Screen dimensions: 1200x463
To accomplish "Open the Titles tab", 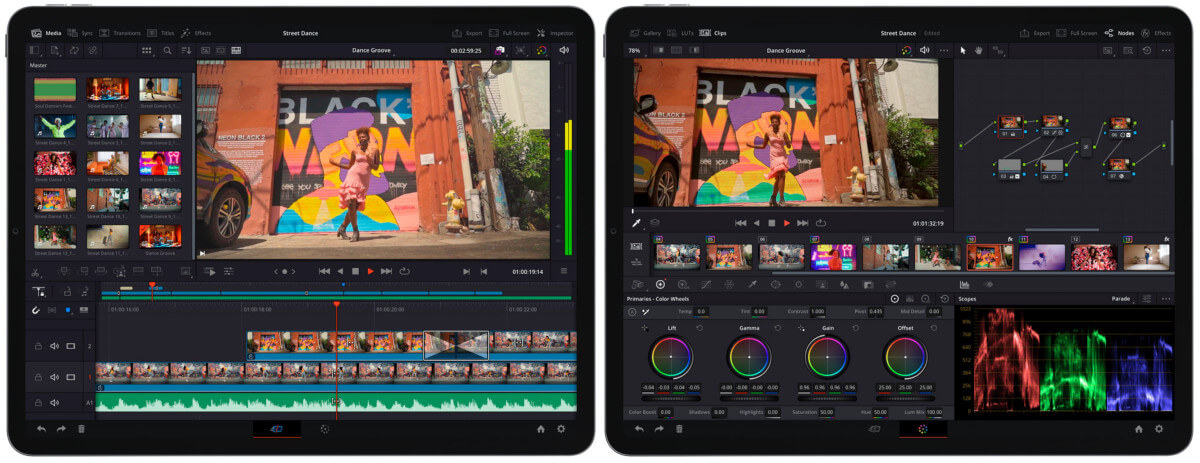I will 162,33.
